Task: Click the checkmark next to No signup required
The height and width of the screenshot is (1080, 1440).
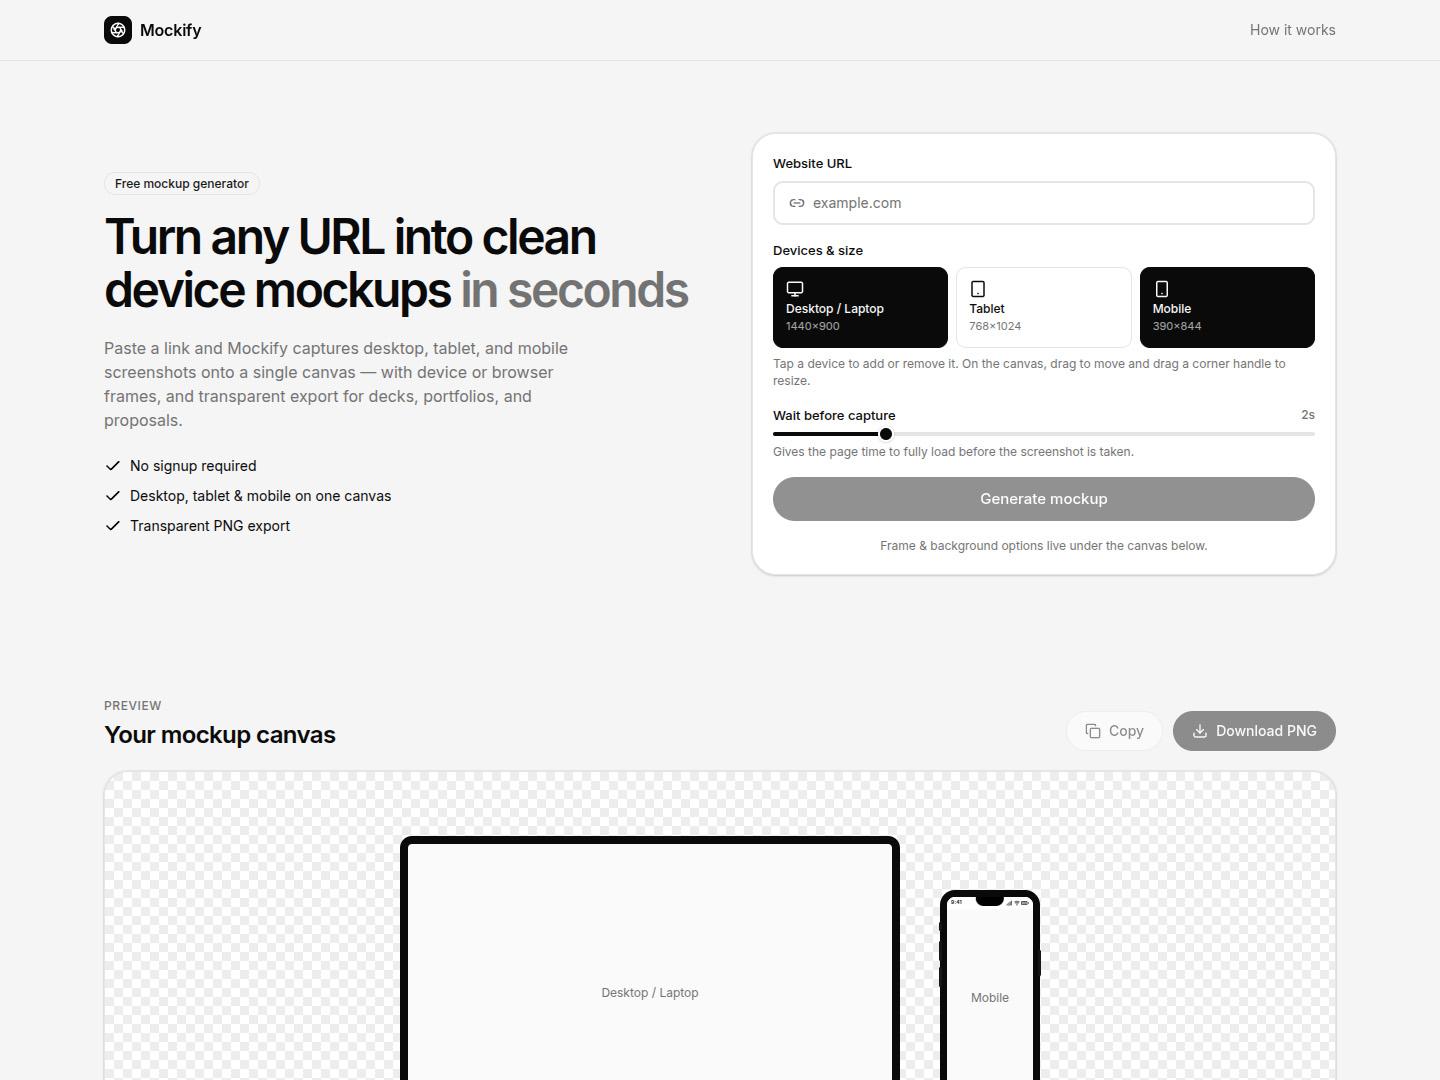Action: click(113, 466)
